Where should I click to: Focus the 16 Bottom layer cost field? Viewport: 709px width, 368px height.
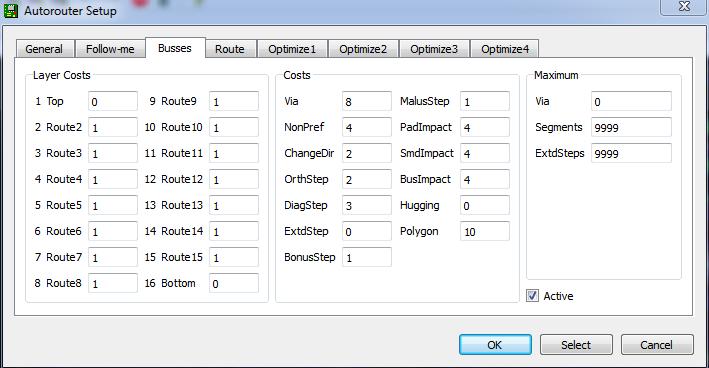pyautogui.click(x=234, y=283)
